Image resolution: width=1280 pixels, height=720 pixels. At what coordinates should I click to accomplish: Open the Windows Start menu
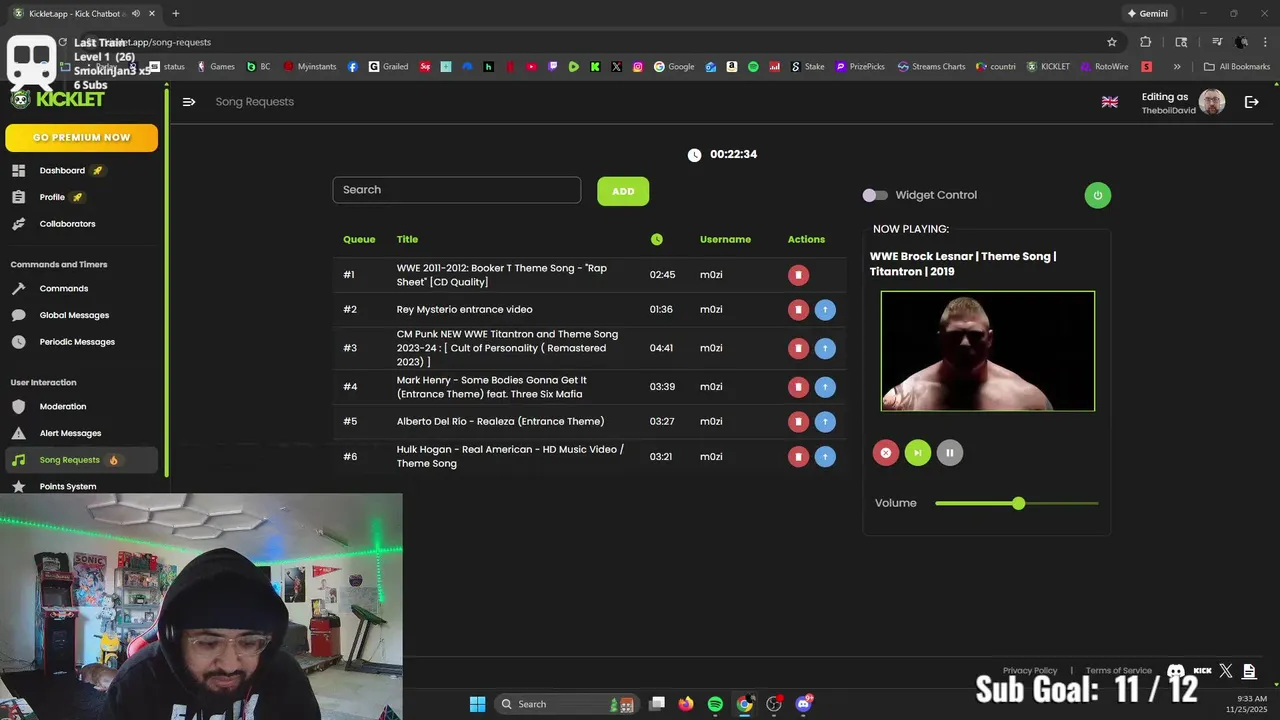coord(477,704)
